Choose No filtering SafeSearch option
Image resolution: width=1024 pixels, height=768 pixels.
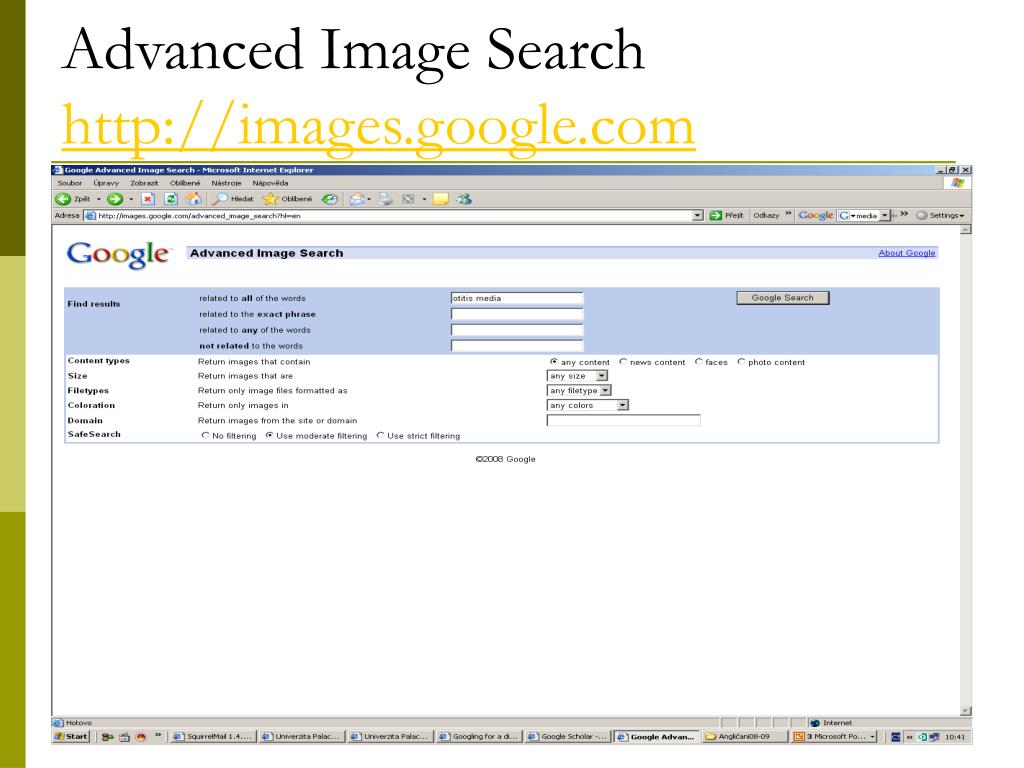tap(205, 435)
